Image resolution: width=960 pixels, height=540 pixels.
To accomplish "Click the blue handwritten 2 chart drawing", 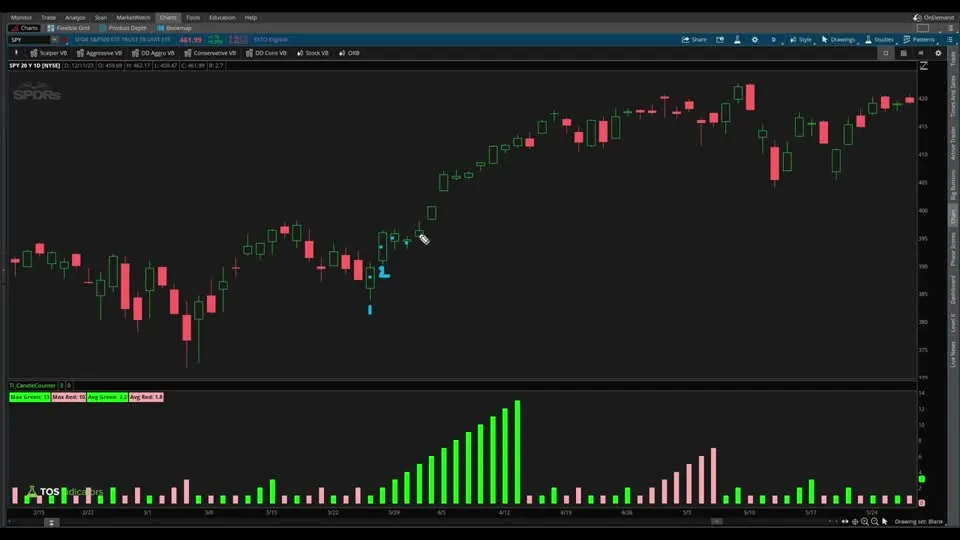I will pyautogui.click(x=384, y=271).
